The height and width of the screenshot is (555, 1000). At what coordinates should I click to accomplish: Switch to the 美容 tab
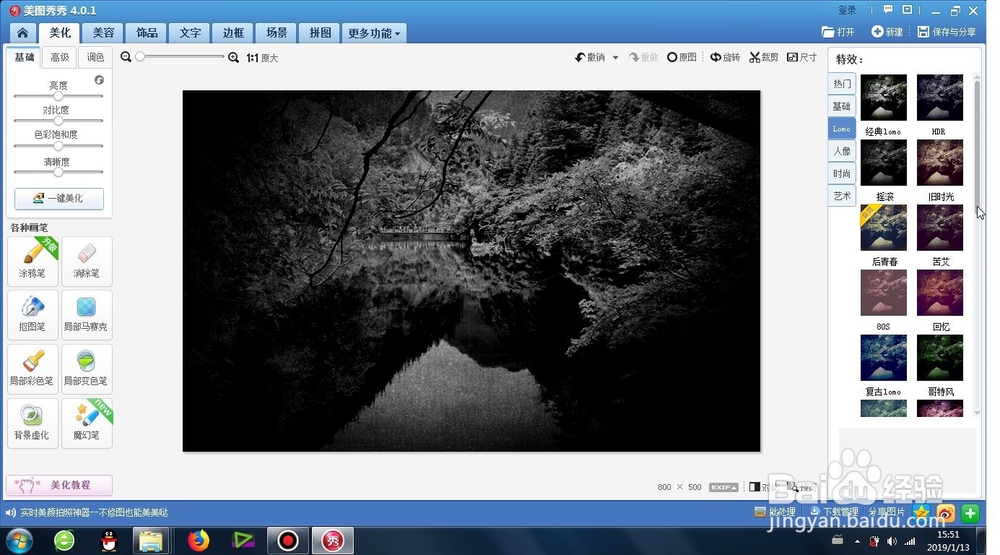(103, 33)
